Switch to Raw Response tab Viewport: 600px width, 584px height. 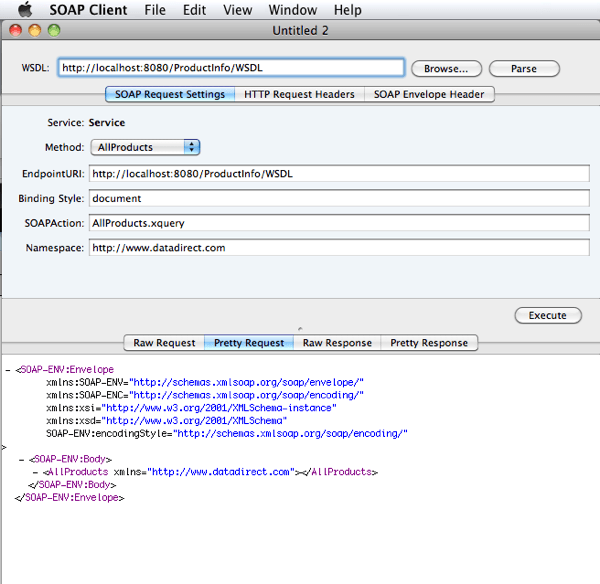[337, 343]
